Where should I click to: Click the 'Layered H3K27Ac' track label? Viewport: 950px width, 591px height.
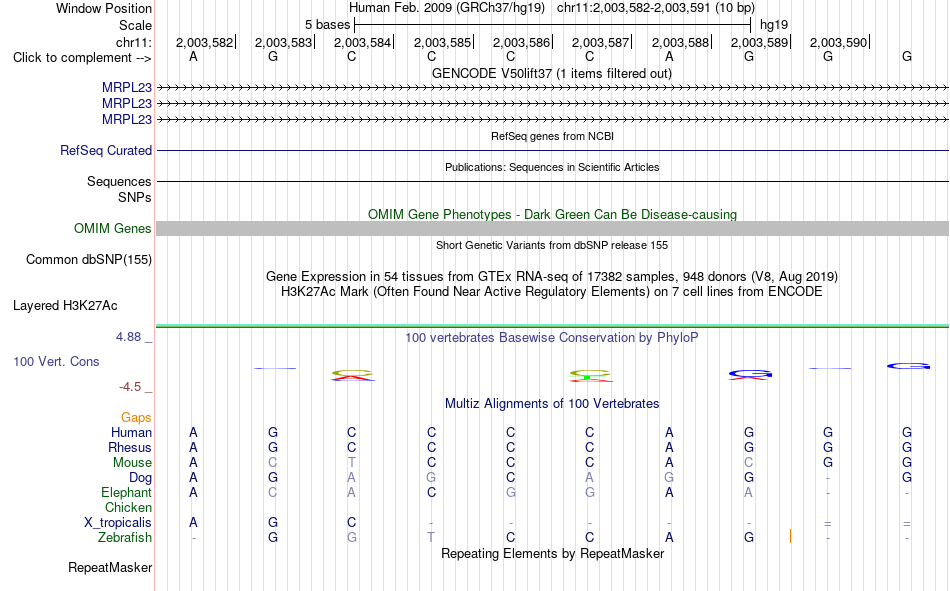point(65,306)
